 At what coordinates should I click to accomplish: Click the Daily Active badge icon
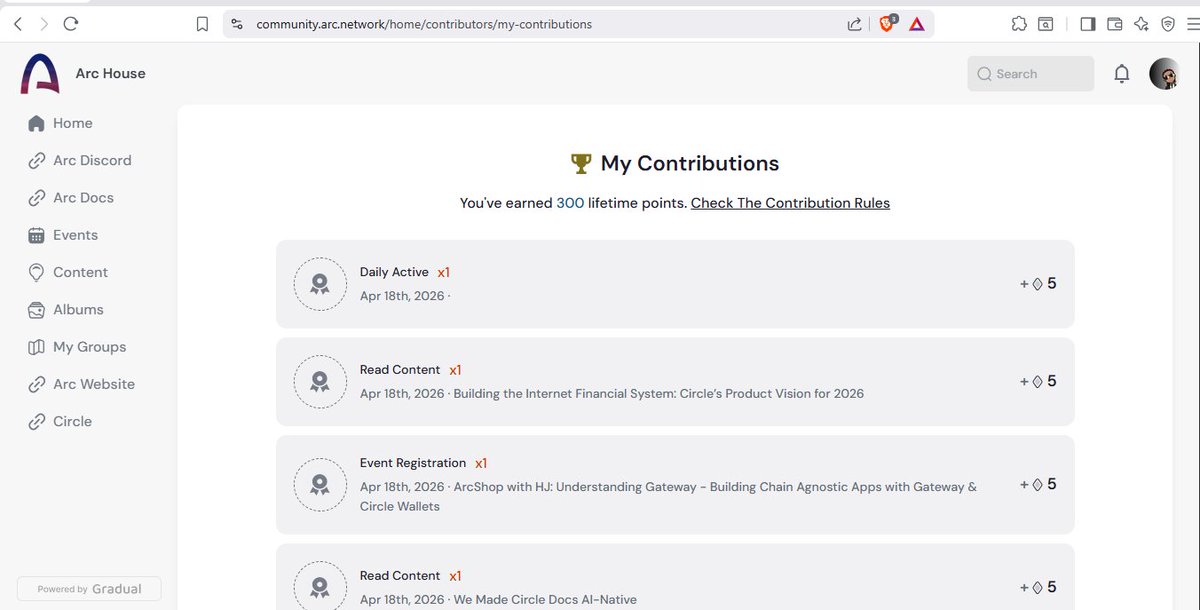pos(320,284)
